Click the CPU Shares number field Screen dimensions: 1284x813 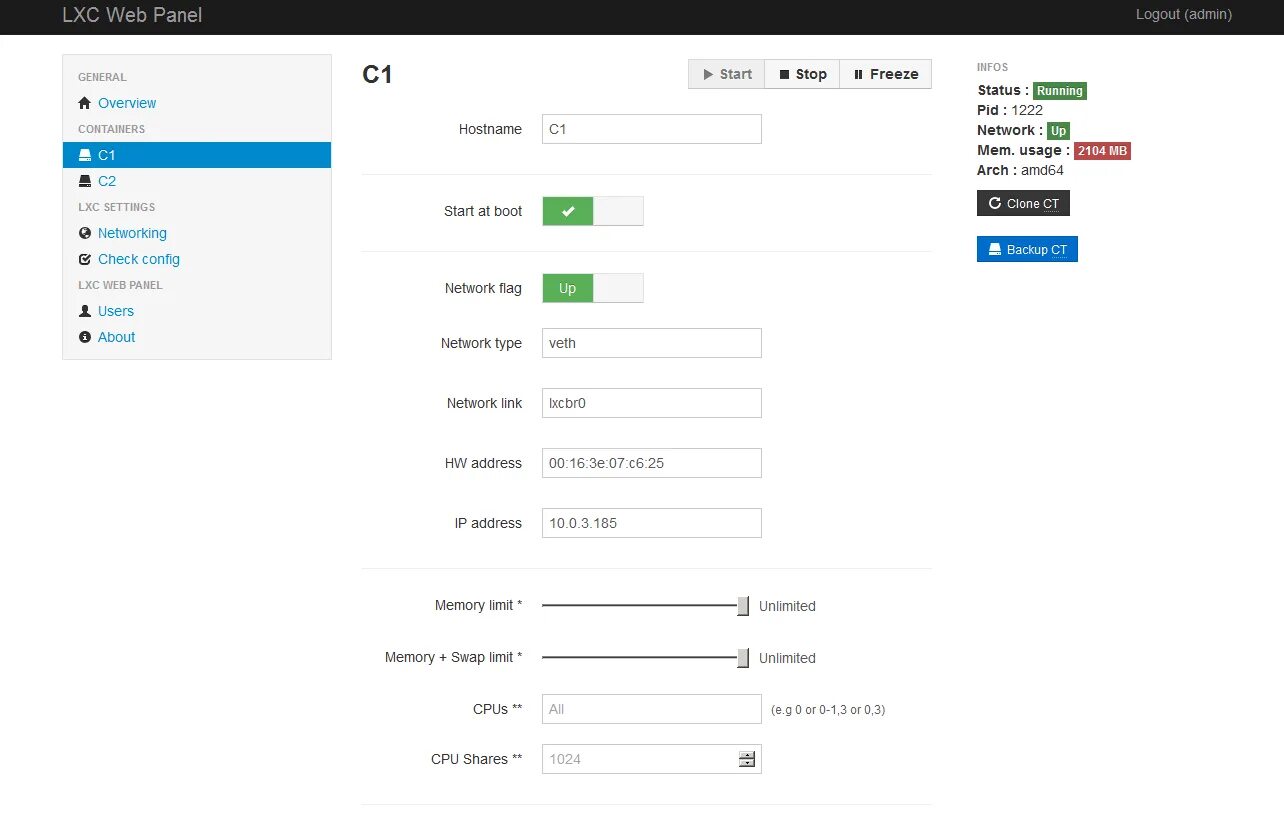(x=652, y=759)
